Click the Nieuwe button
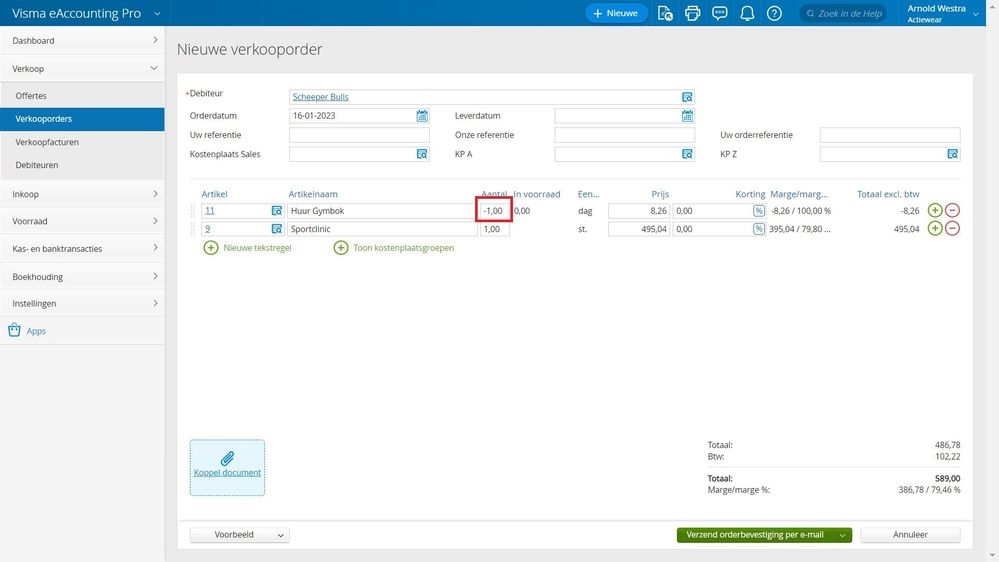 pos(615,13)
